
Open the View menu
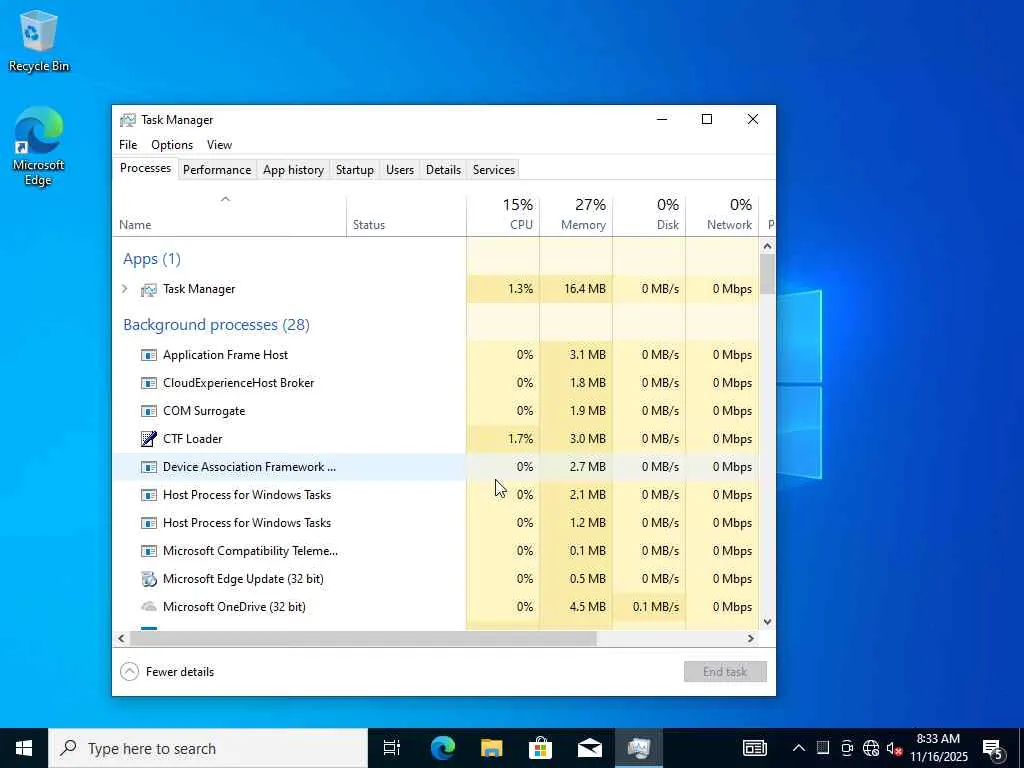(x=219, y=145)
